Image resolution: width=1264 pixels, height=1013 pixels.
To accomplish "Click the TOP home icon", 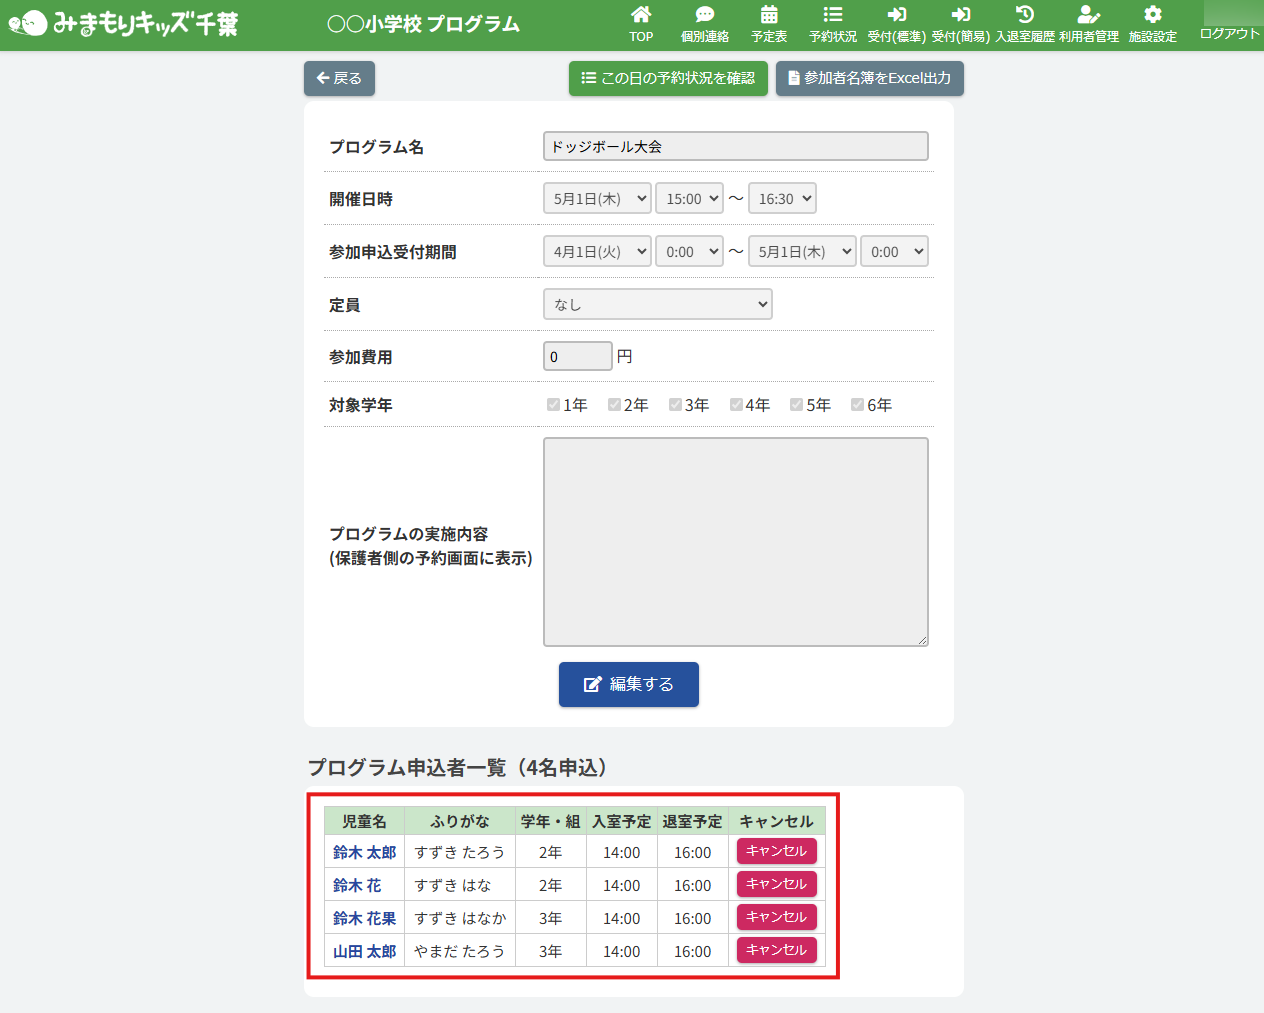I will click(641, 15).
